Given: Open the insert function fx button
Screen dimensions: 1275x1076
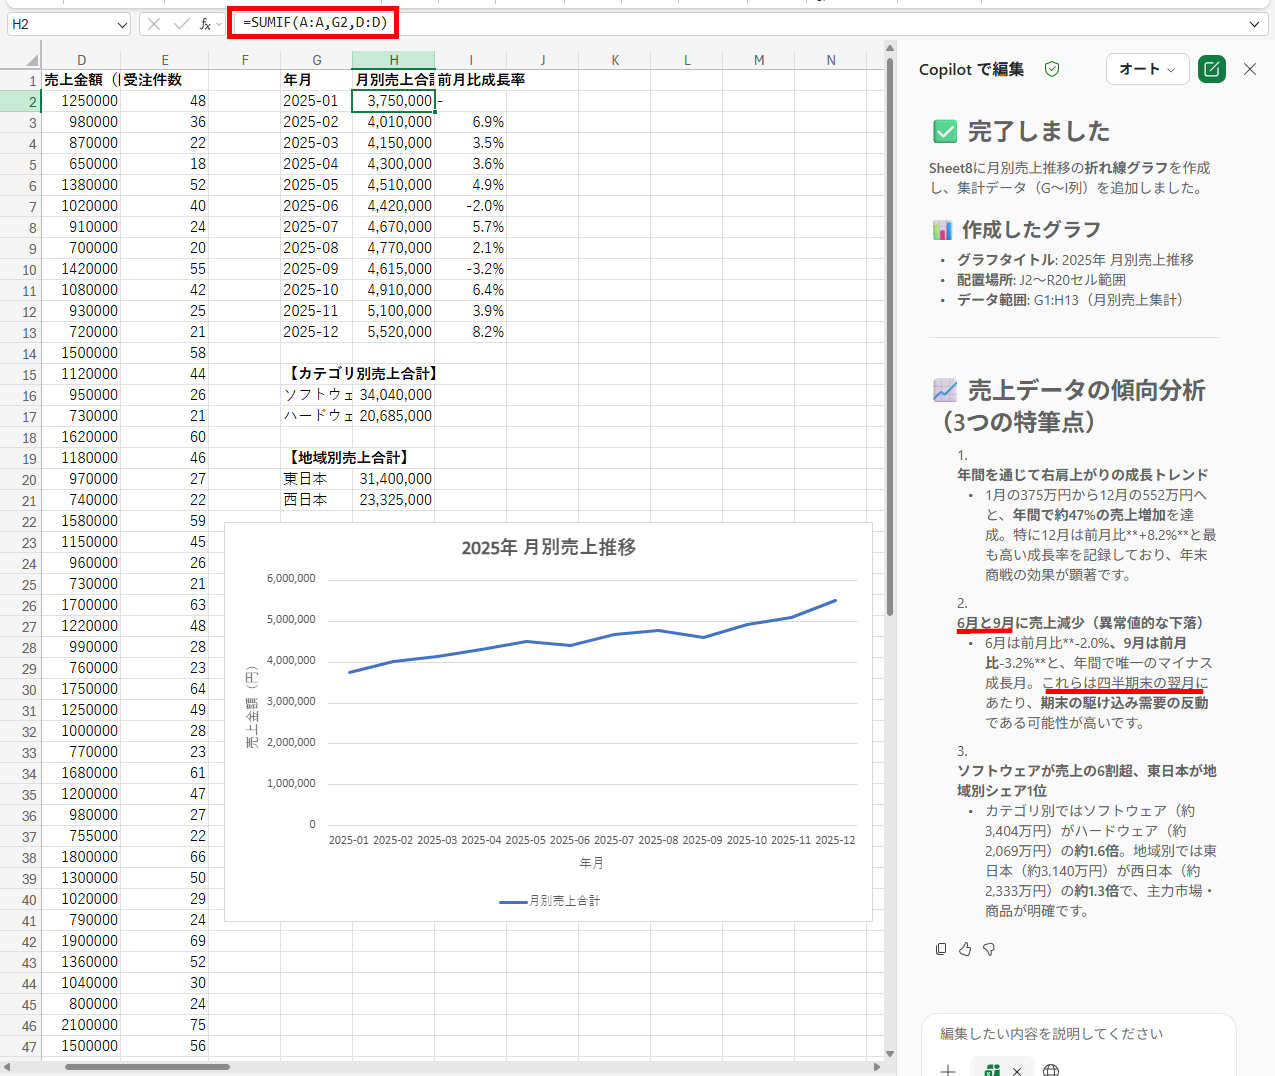Looking at the screenshot, I should tap(205, 24).
